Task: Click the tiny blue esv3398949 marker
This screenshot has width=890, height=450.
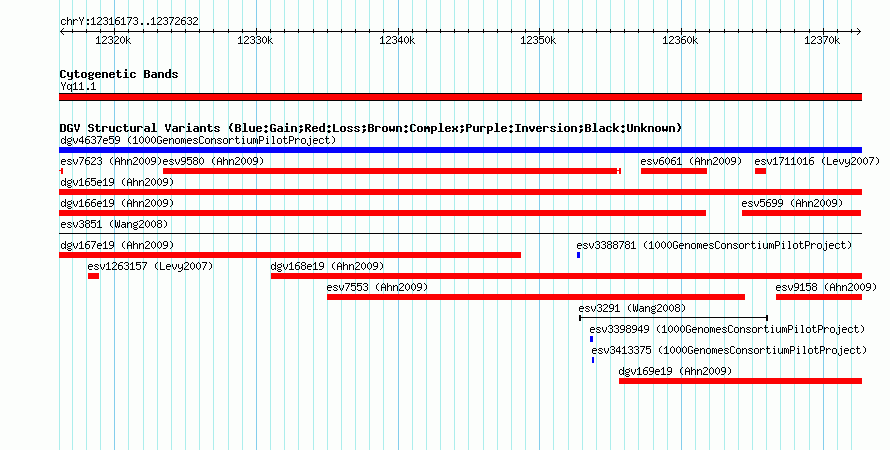Action: click(x=591, y=339)
